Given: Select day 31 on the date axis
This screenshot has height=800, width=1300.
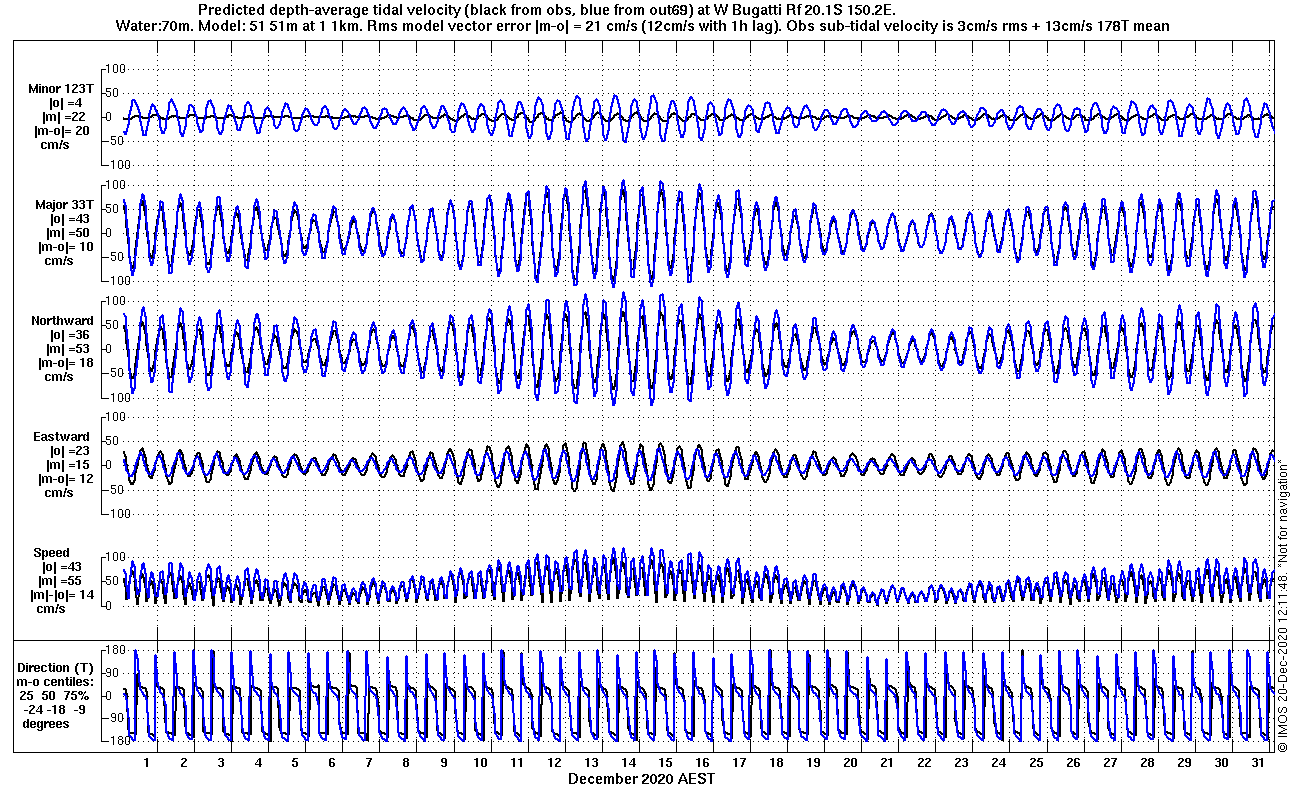Looking at the screenshot, I should pos(1257,762).
